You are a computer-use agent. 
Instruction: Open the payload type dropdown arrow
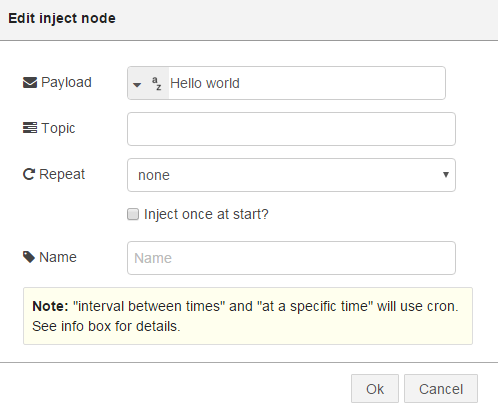point(137,85)
